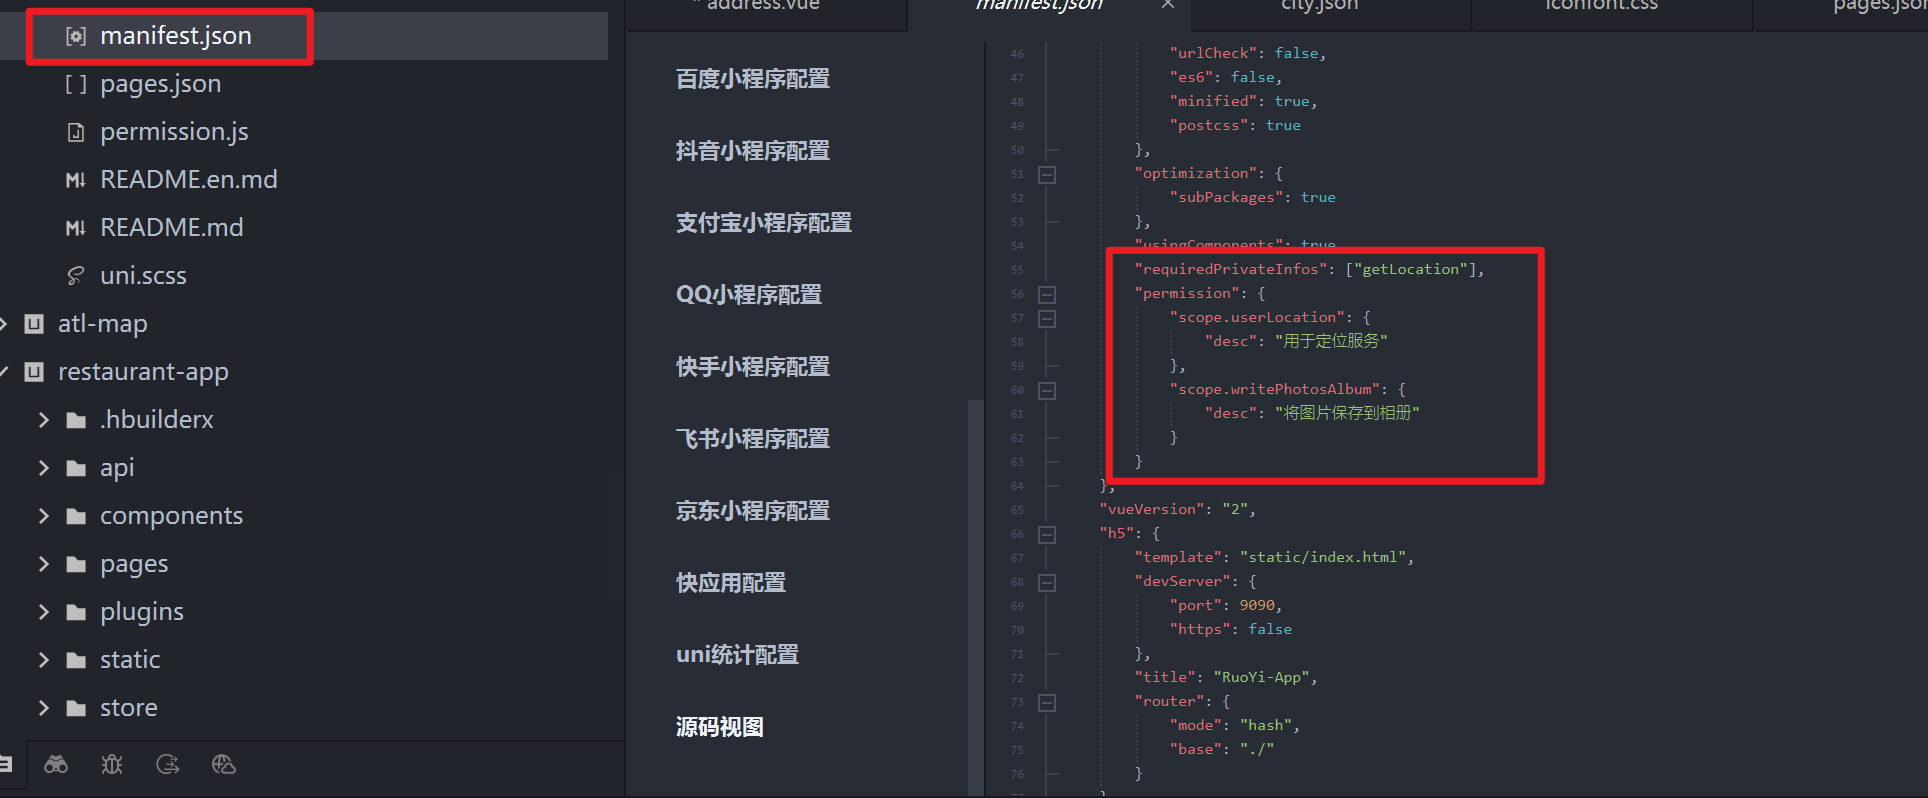Click the README.en.md markdown icon

(x=76, y=180)
